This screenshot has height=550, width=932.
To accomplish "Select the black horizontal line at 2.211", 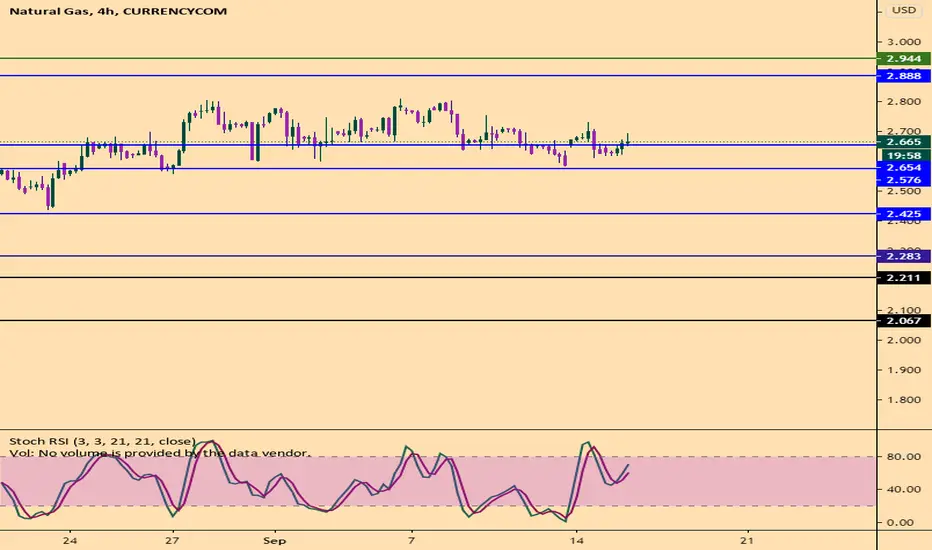I will coord(438,278).
